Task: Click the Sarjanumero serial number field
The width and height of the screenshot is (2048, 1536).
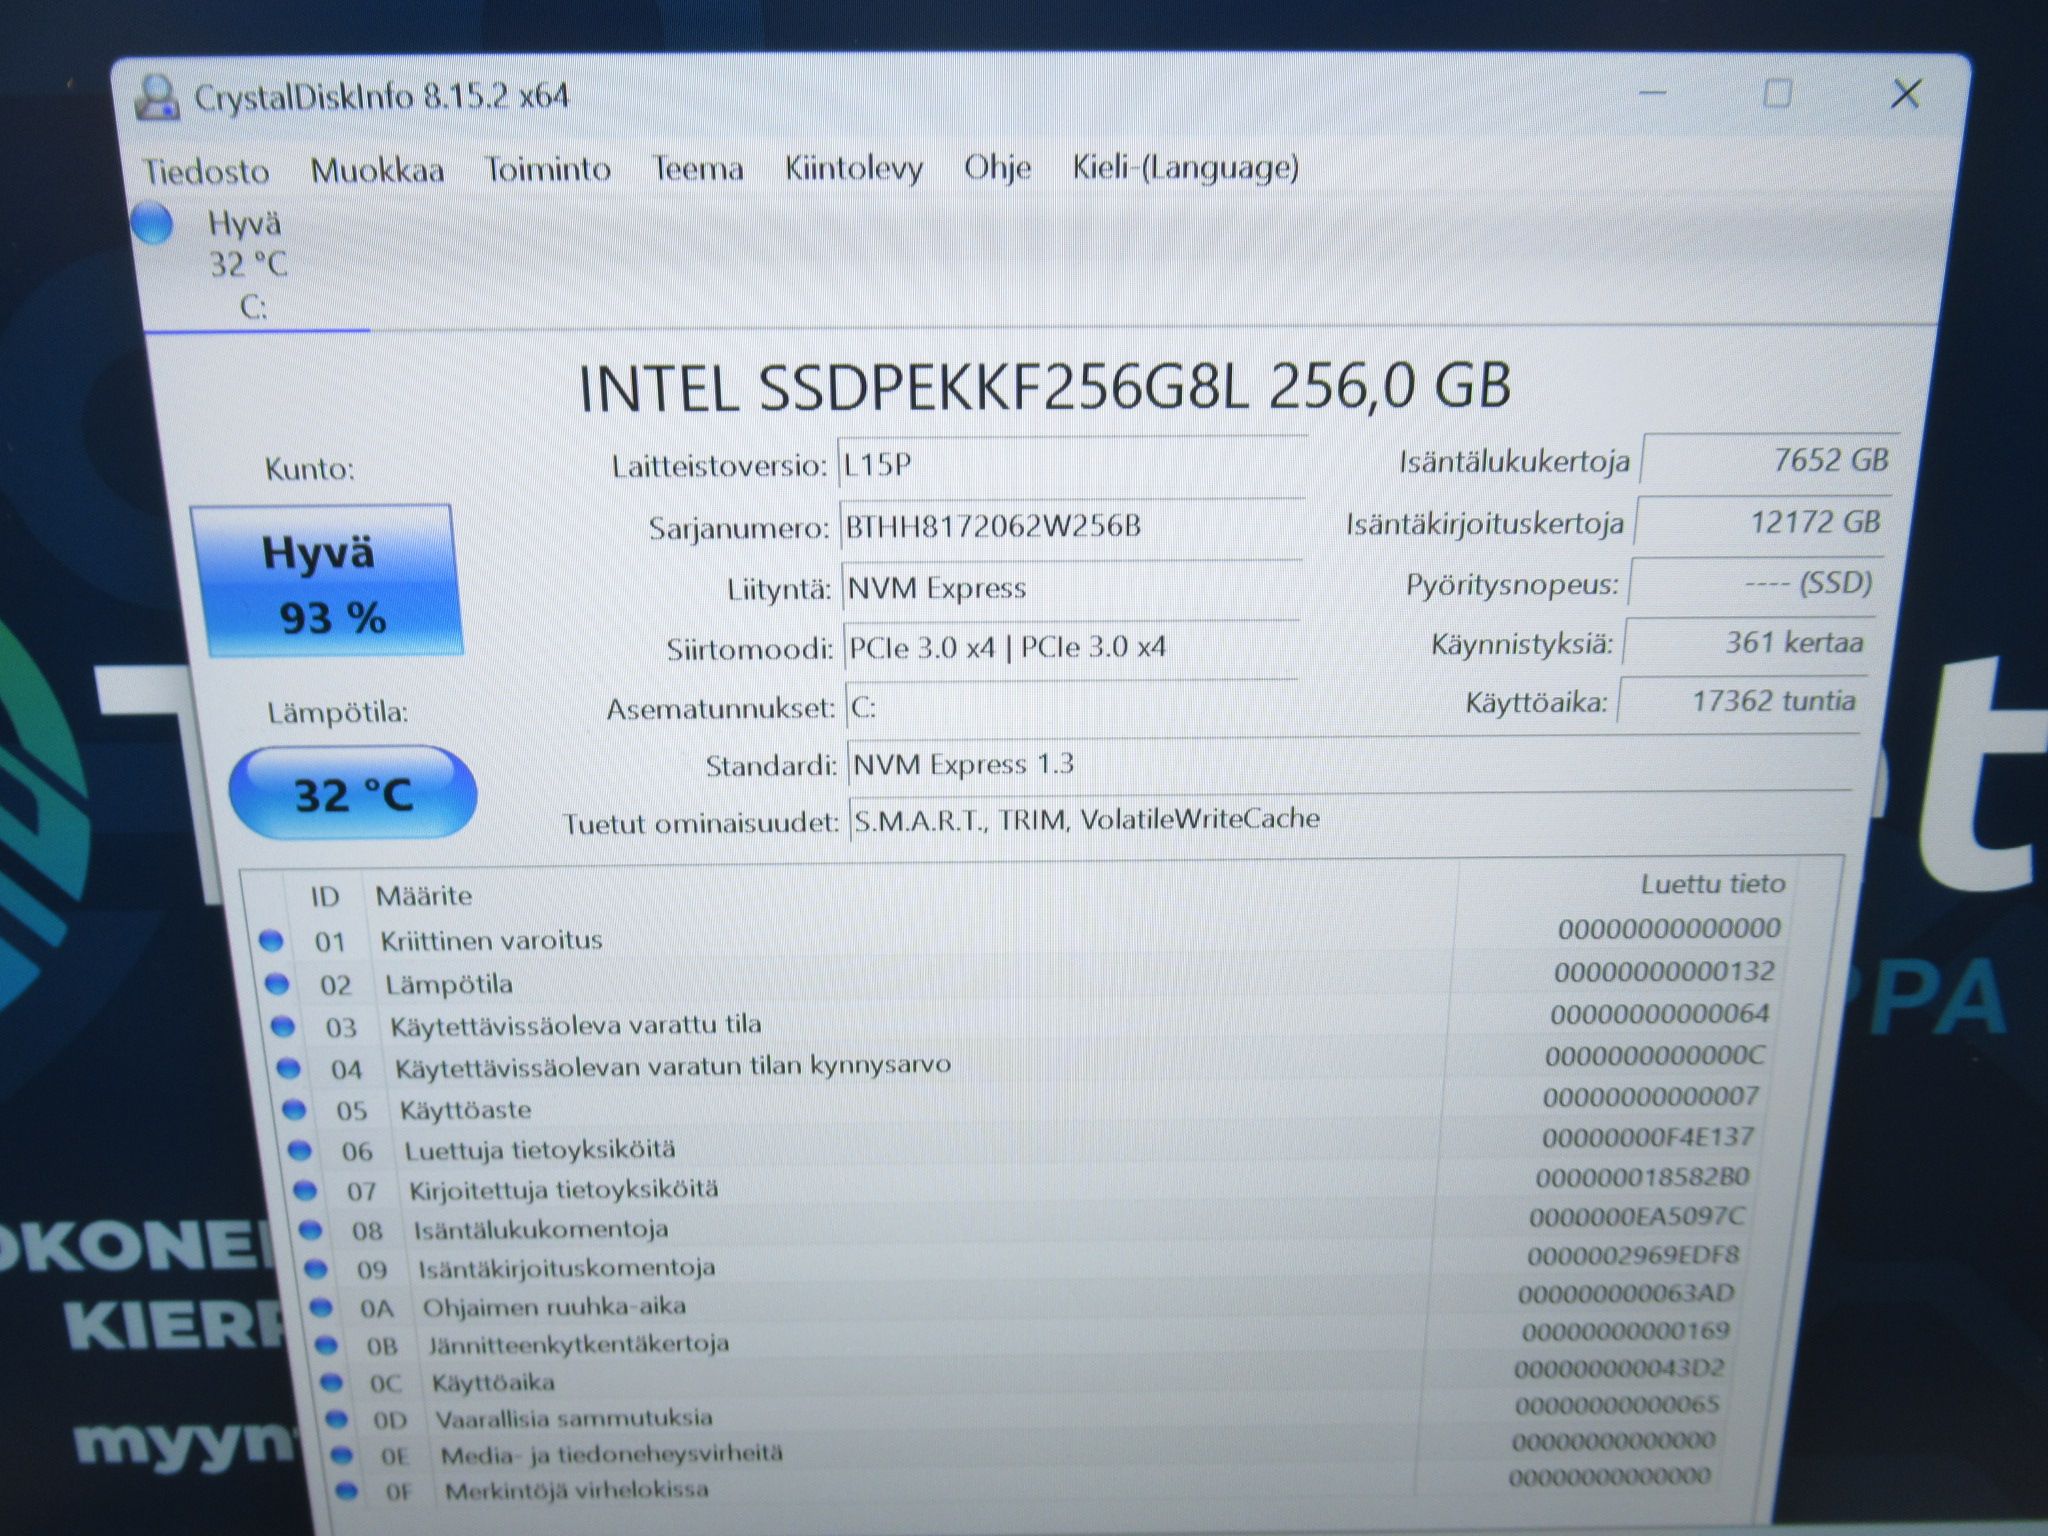Action: 1071,527
